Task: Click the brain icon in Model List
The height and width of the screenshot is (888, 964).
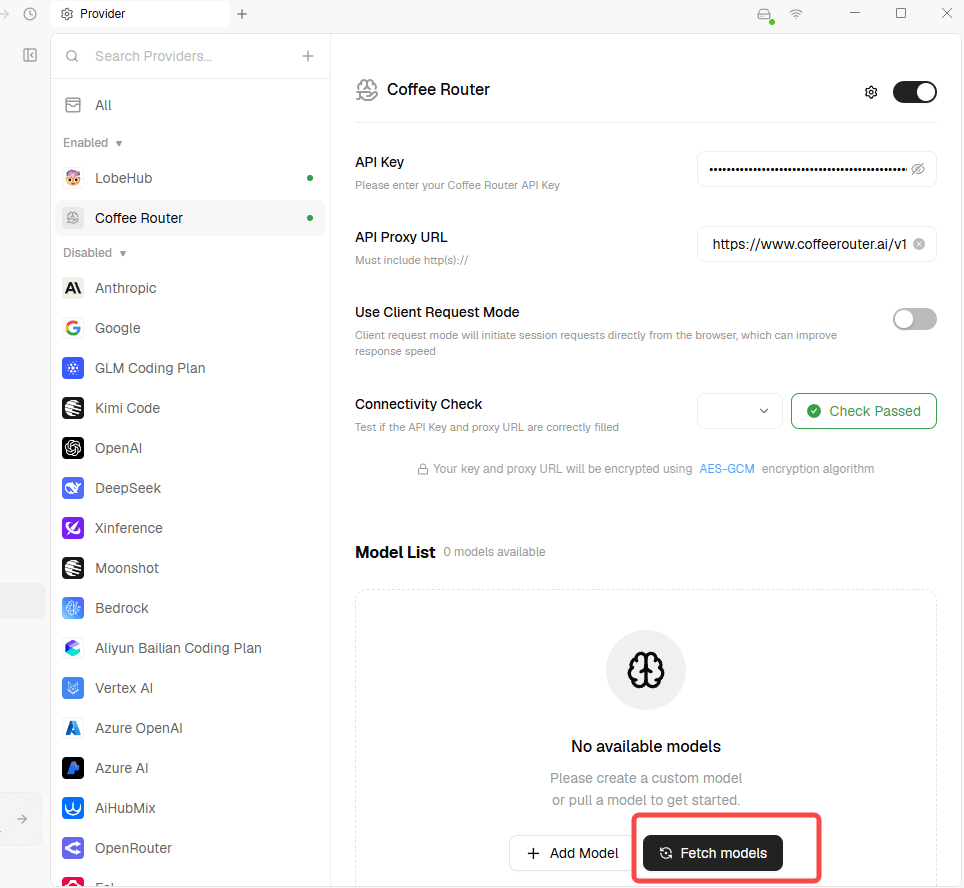Action: (x=646, y=670)
